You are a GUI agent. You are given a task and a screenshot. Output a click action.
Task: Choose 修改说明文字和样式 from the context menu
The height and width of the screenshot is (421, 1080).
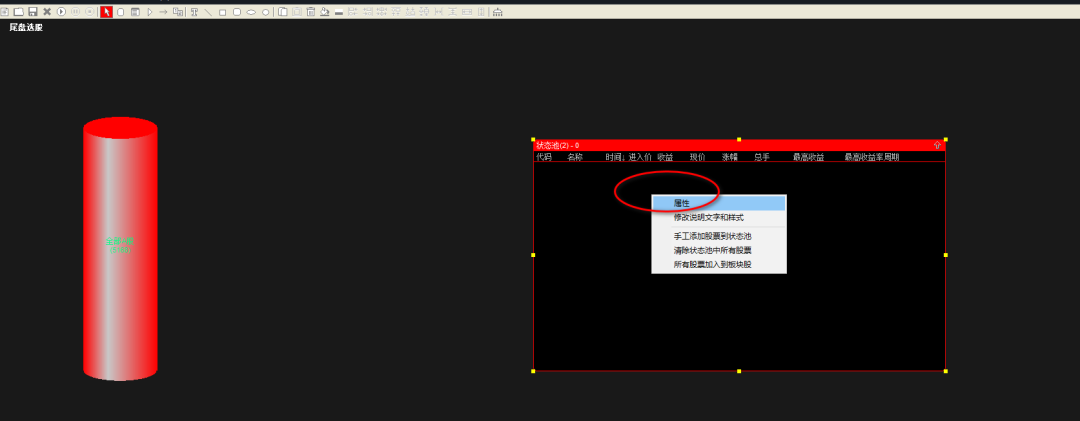coord(718,218)
